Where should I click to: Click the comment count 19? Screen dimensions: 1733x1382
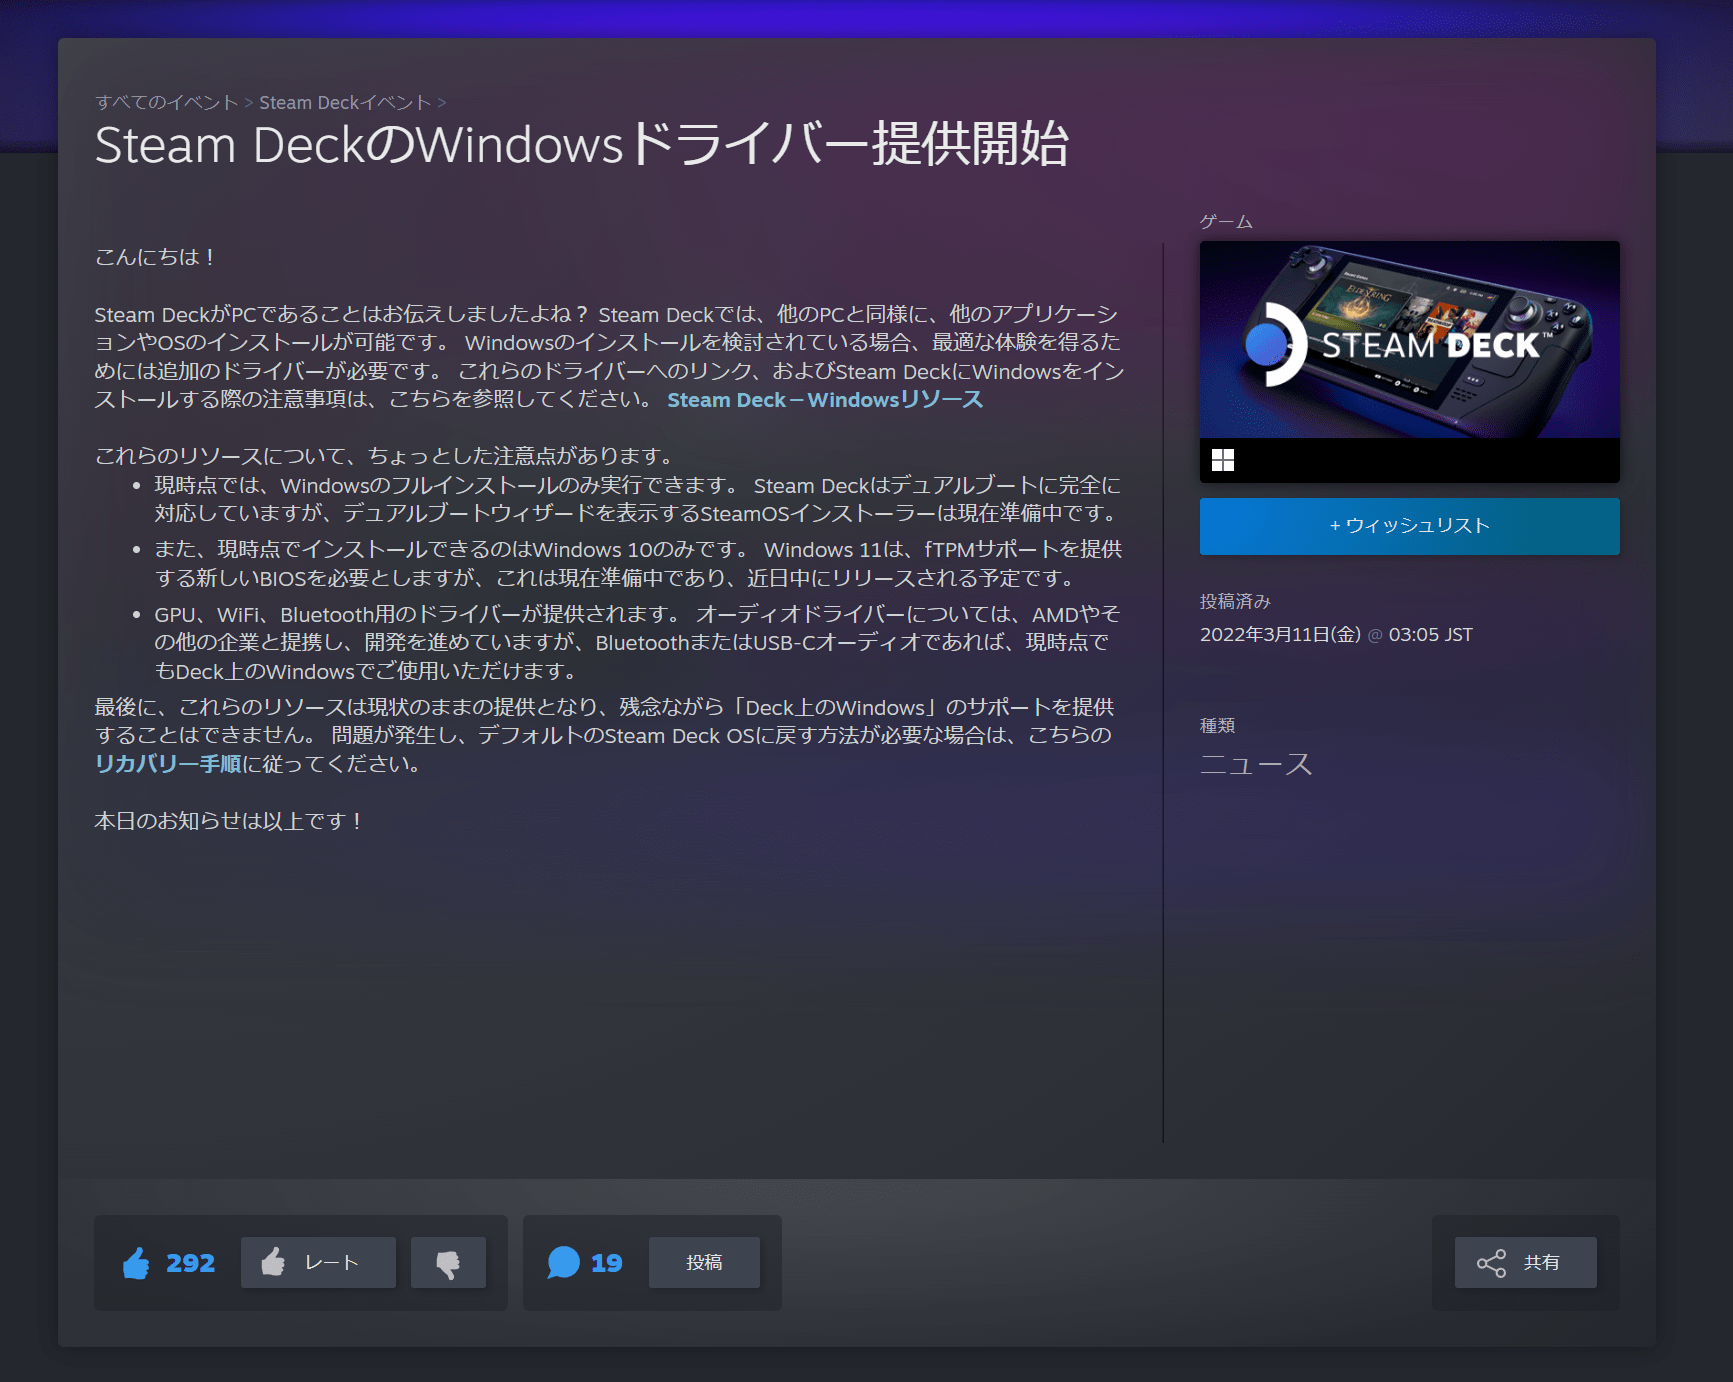[606, 1263]
